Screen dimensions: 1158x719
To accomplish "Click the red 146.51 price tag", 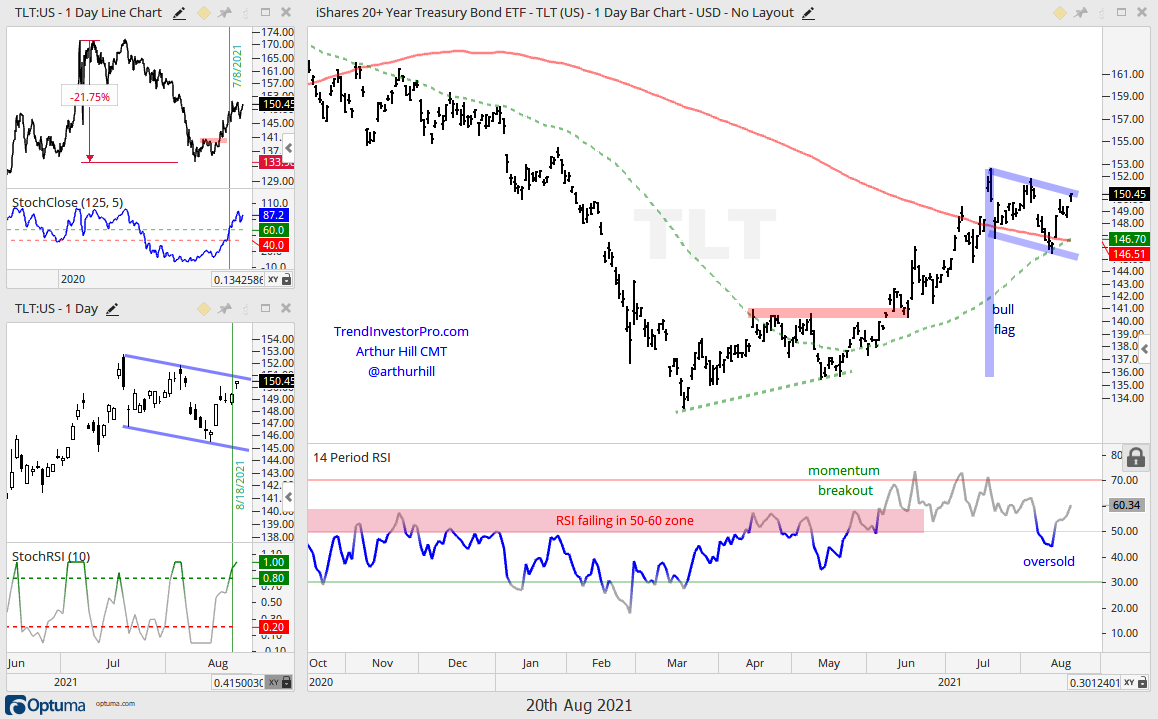I will pos(1129,254).
